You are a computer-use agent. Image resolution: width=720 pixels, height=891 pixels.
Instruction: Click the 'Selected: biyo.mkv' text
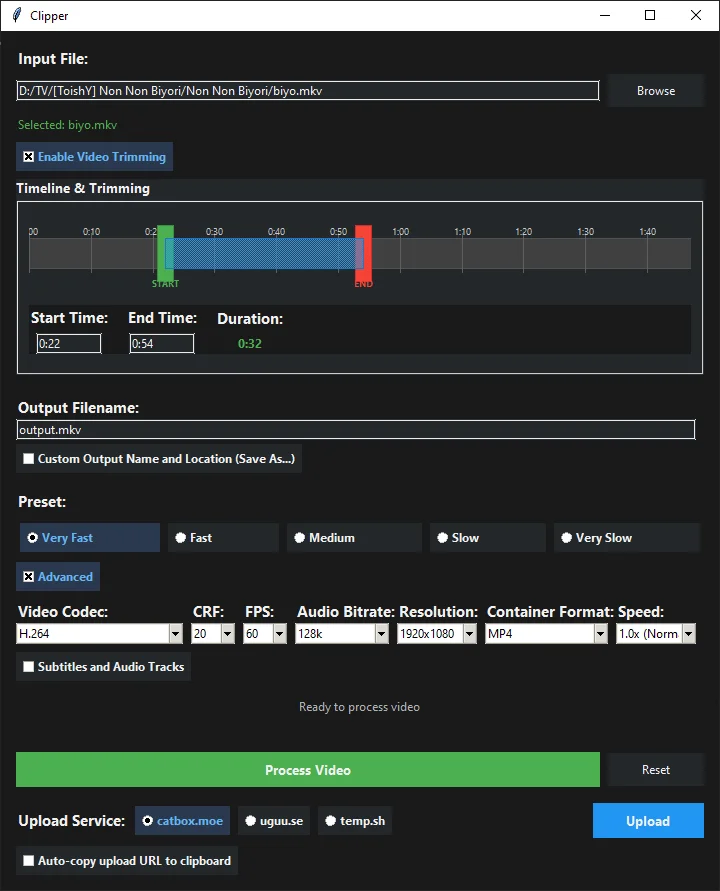coord(68,125)
